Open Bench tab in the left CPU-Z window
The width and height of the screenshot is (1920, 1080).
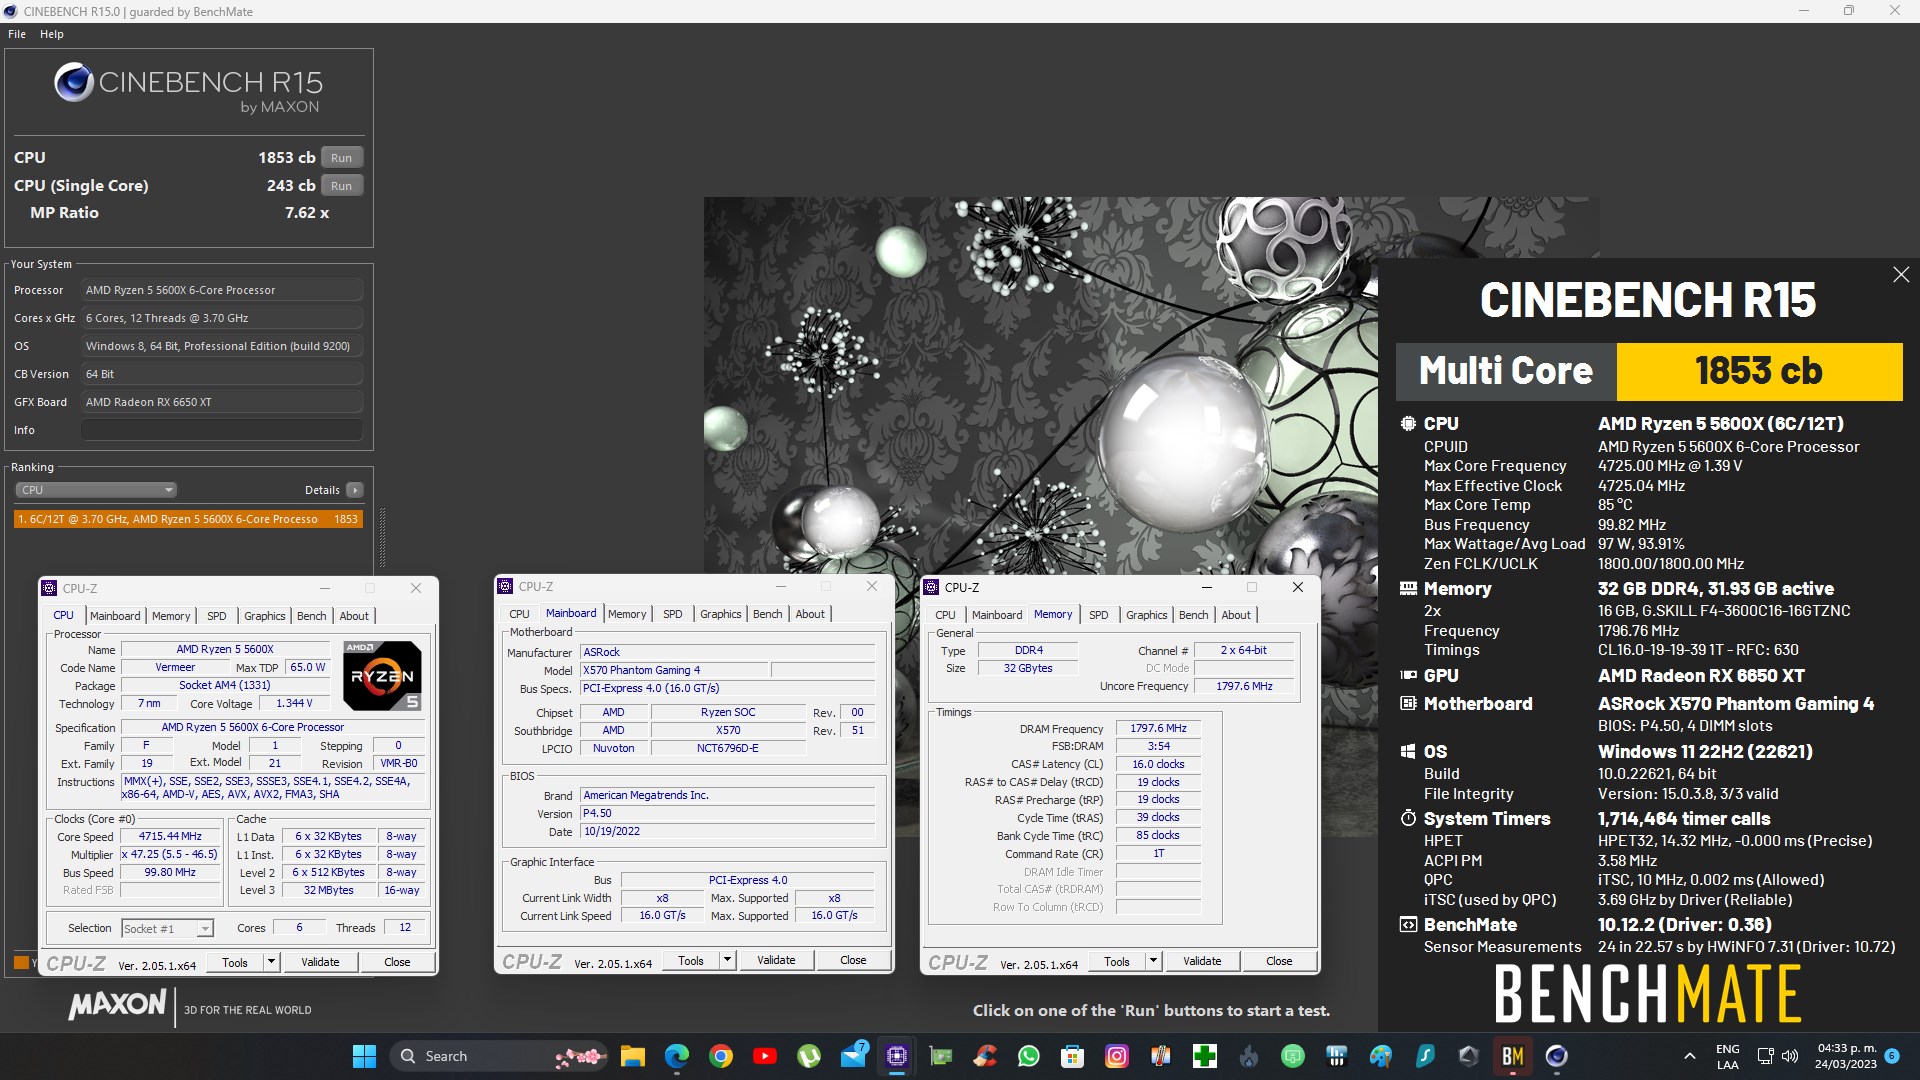coord(312,616)
